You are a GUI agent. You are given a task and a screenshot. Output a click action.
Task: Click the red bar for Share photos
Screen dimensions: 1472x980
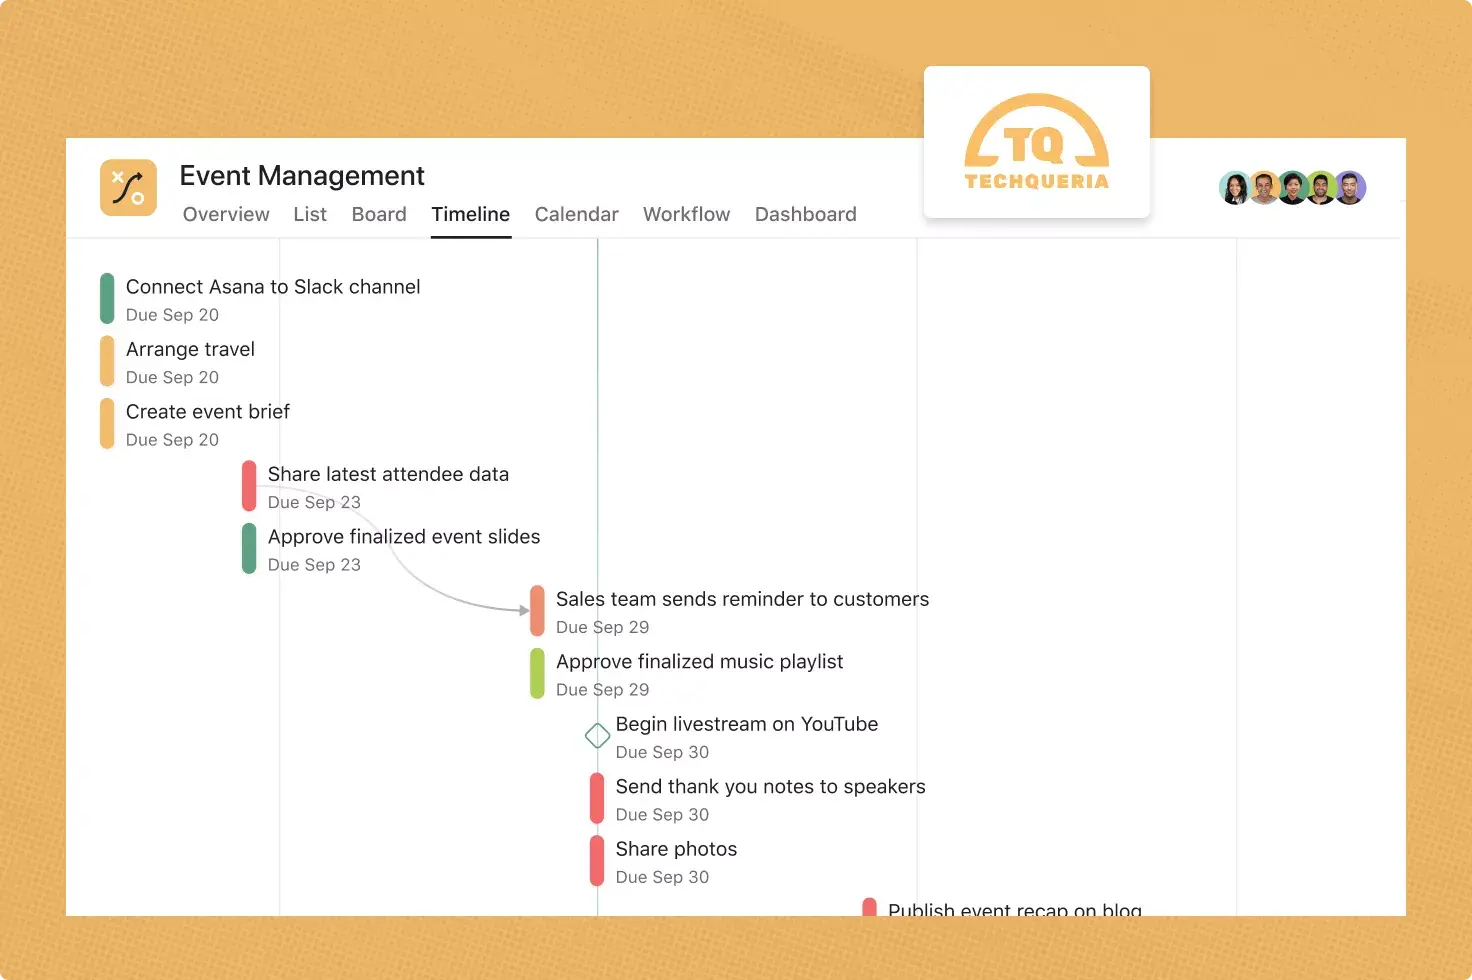(598, 860)
